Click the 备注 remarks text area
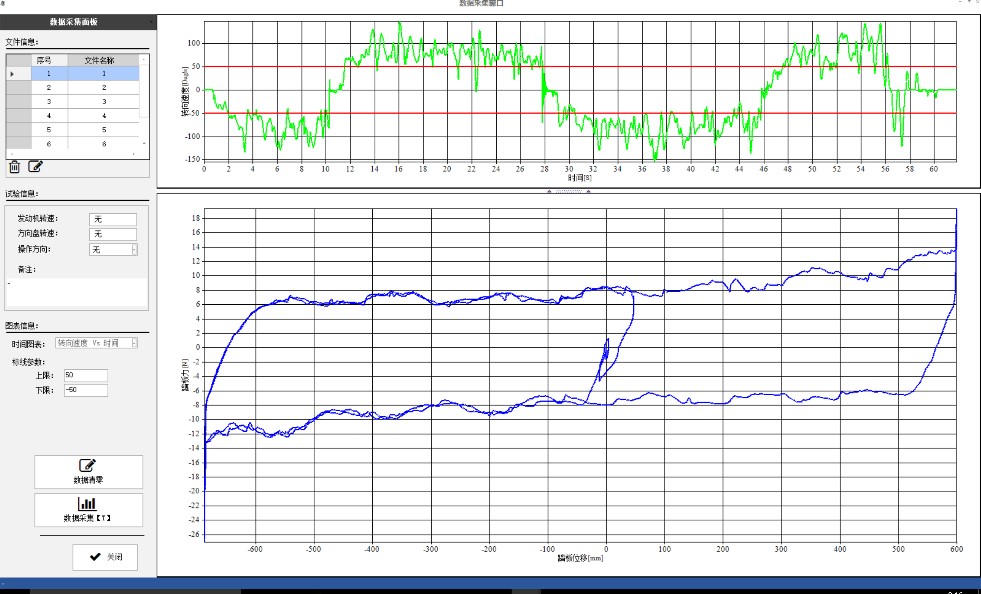981x594 pixels. pyautogui.click(x=76, y=292)
